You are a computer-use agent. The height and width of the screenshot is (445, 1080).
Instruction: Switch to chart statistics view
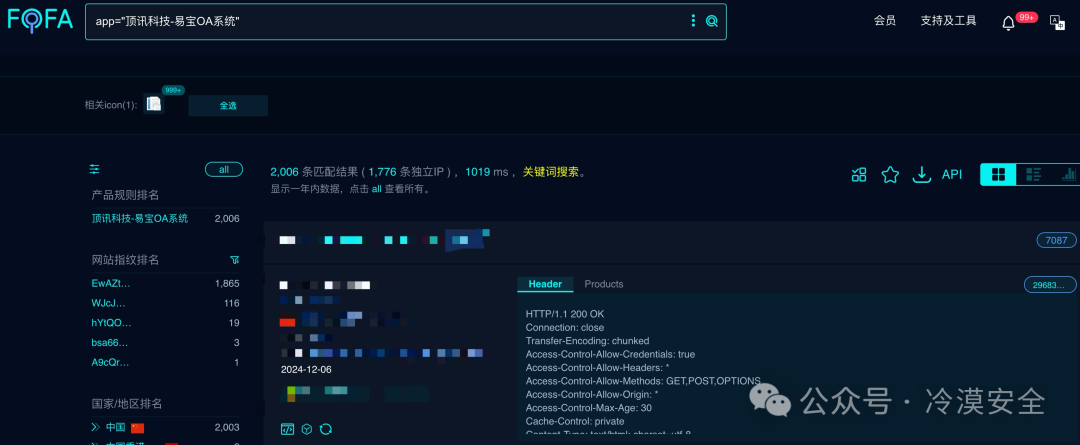[1068, 174]
